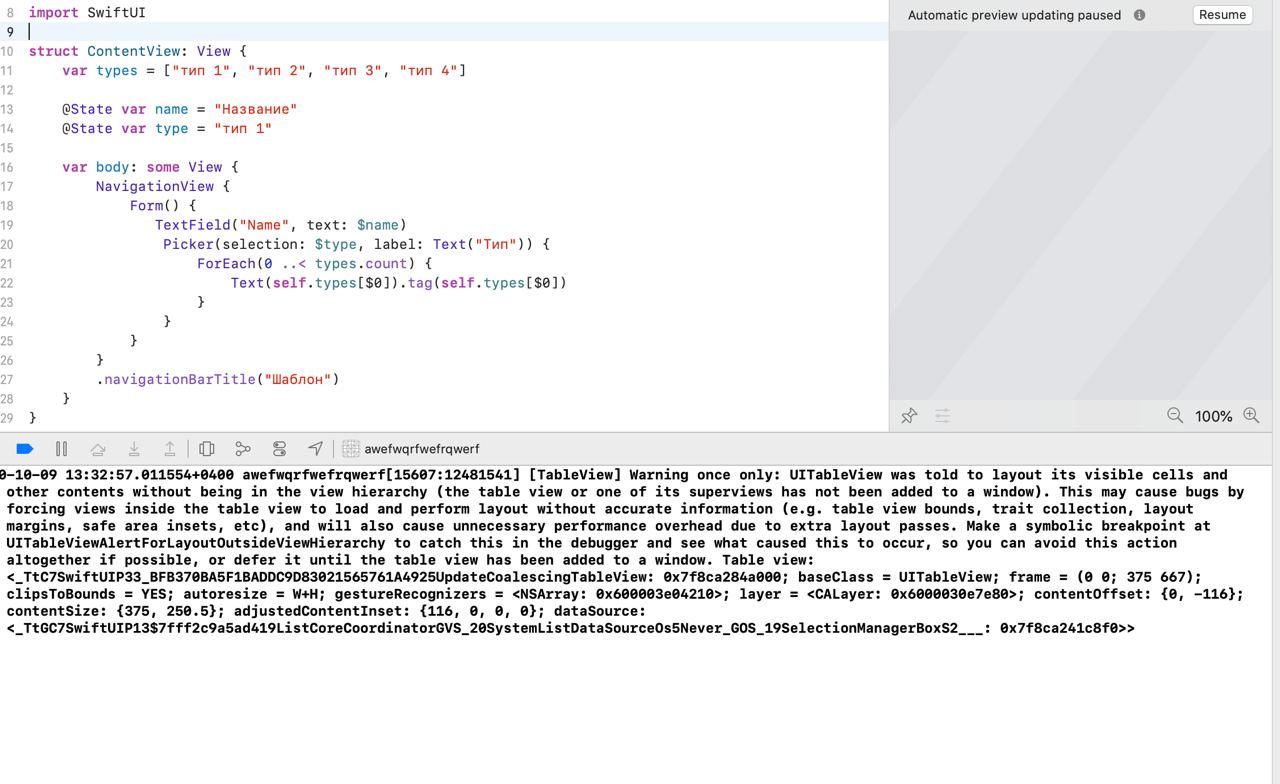
Task: Pin the preview canvas
Action: click(x=909, y=416)
